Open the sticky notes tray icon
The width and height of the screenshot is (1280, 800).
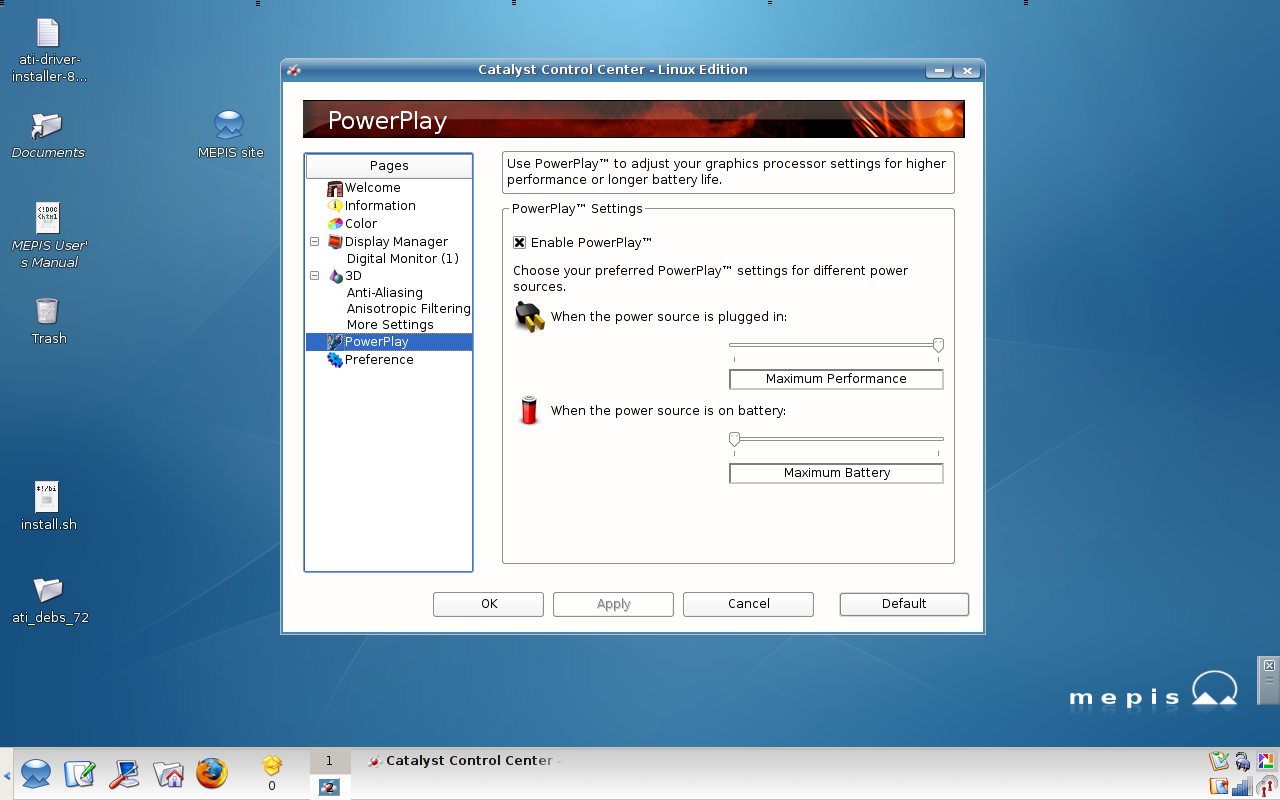[1218, 786]
